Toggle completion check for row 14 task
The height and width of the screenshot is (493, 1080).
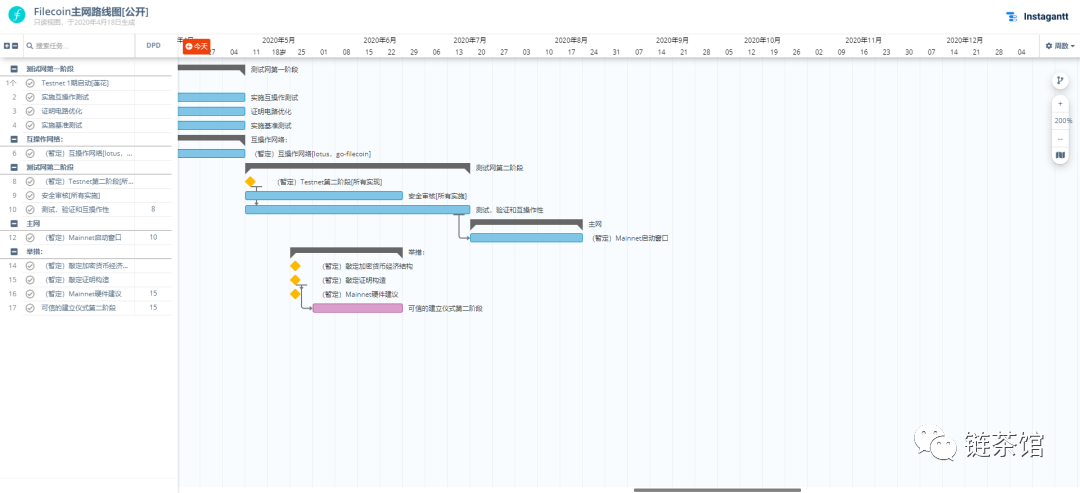coord(30,266)
